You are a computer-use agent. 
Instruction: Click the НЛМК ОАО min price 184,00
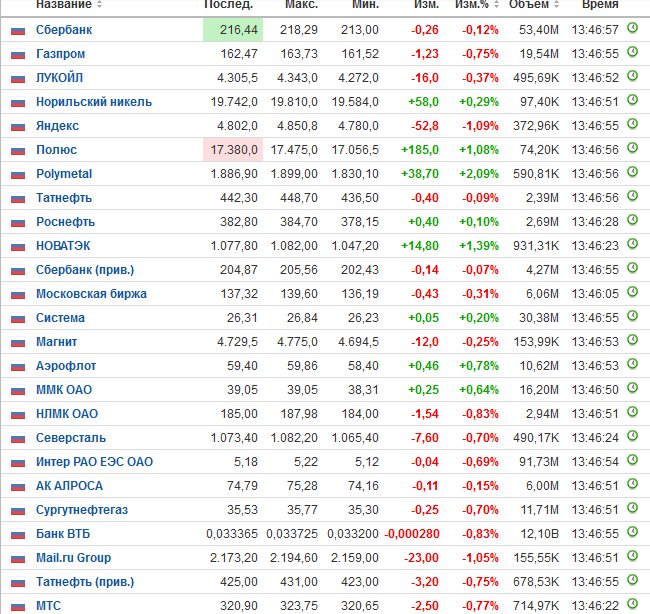360,414
